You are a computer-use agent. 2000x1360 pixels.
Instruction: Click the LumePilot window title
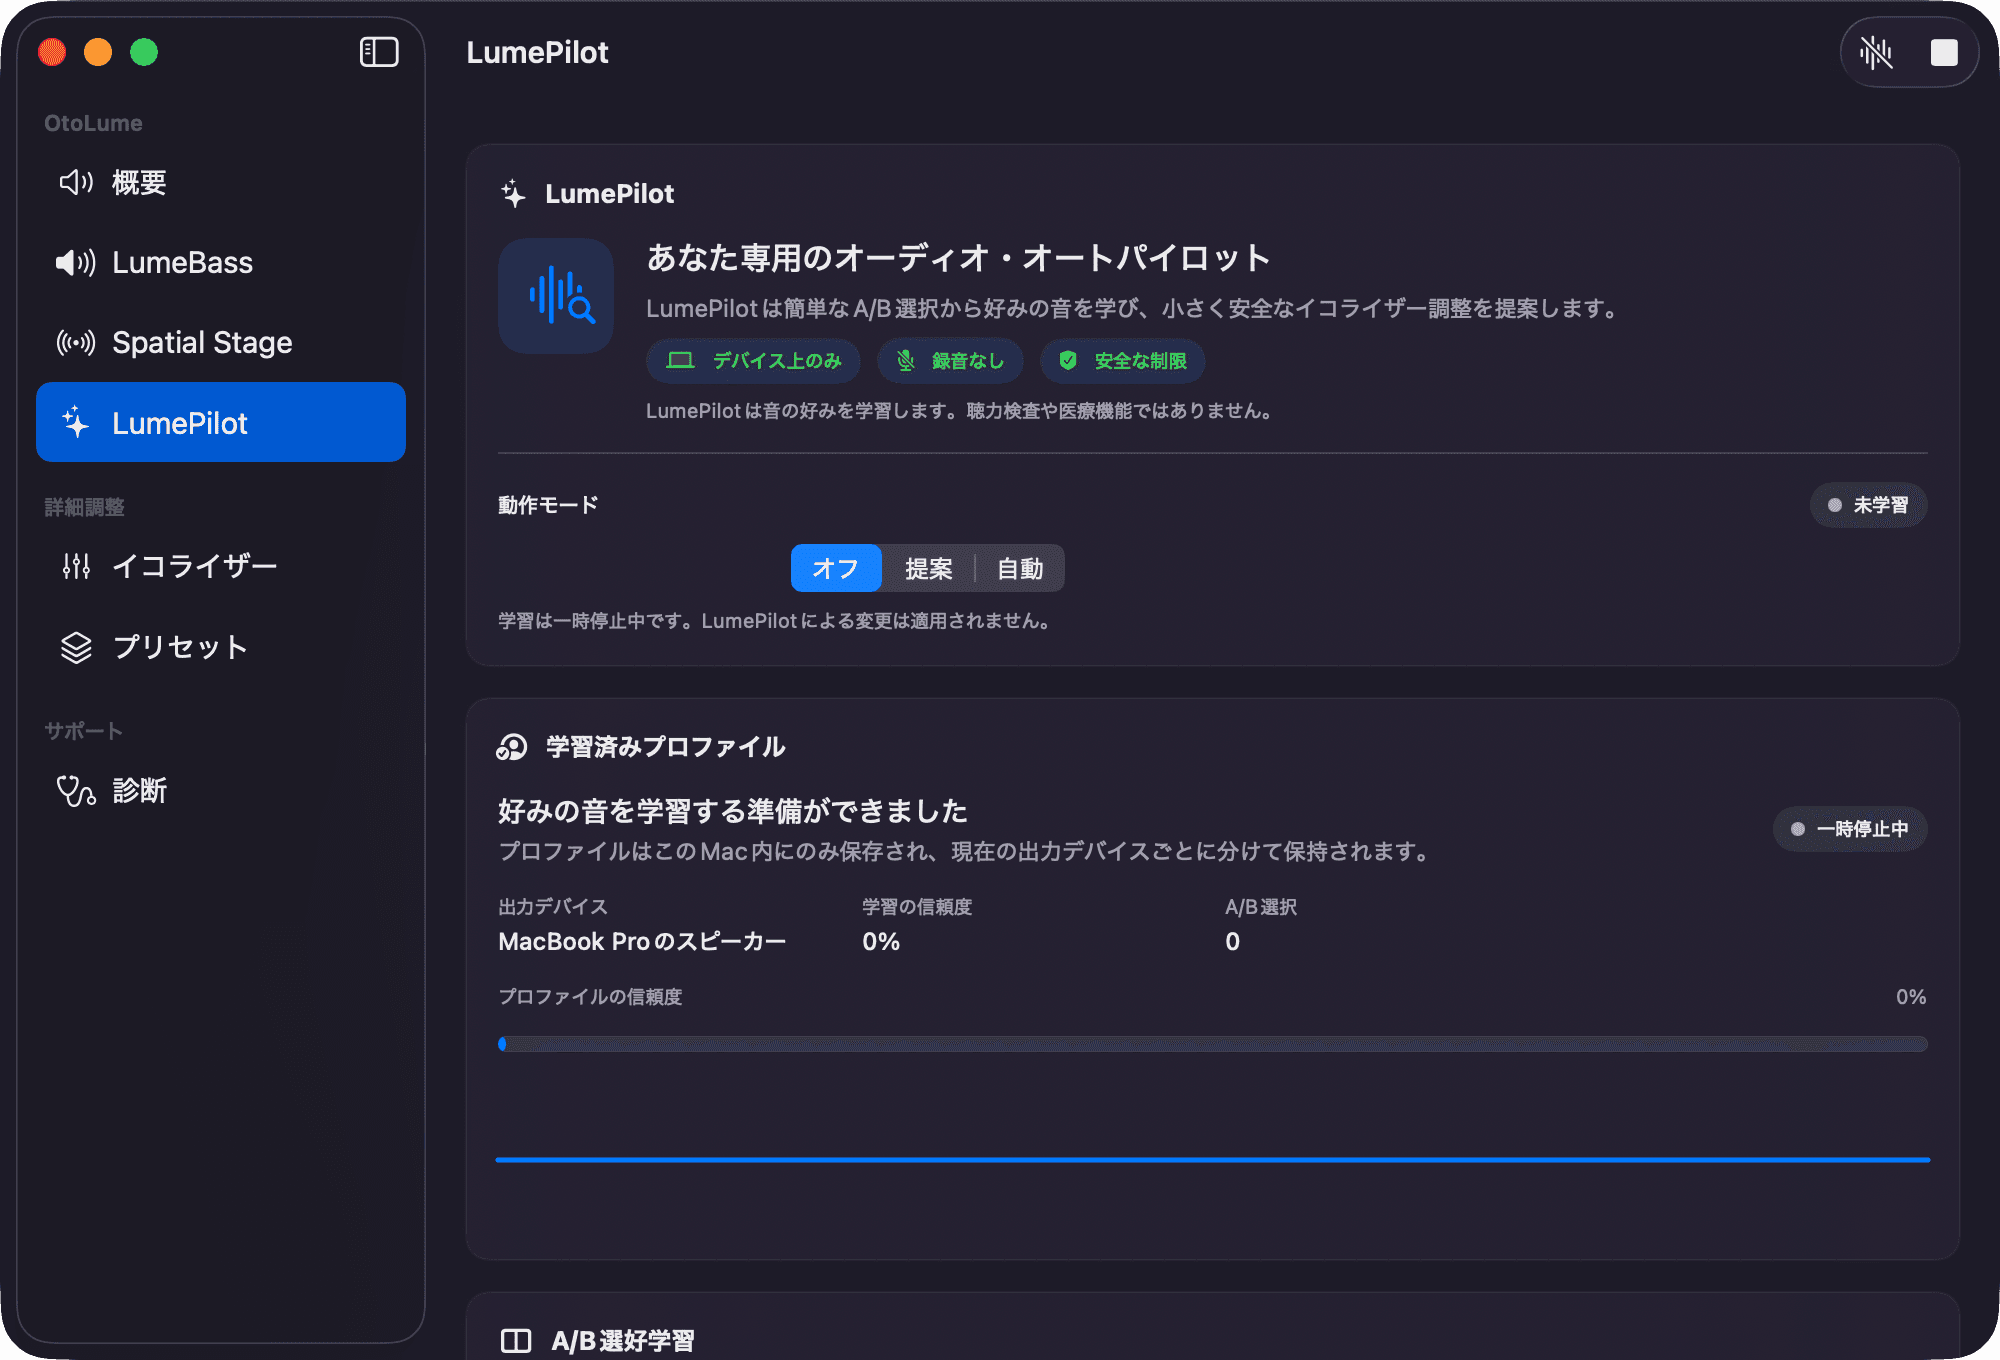coord(537,52)
